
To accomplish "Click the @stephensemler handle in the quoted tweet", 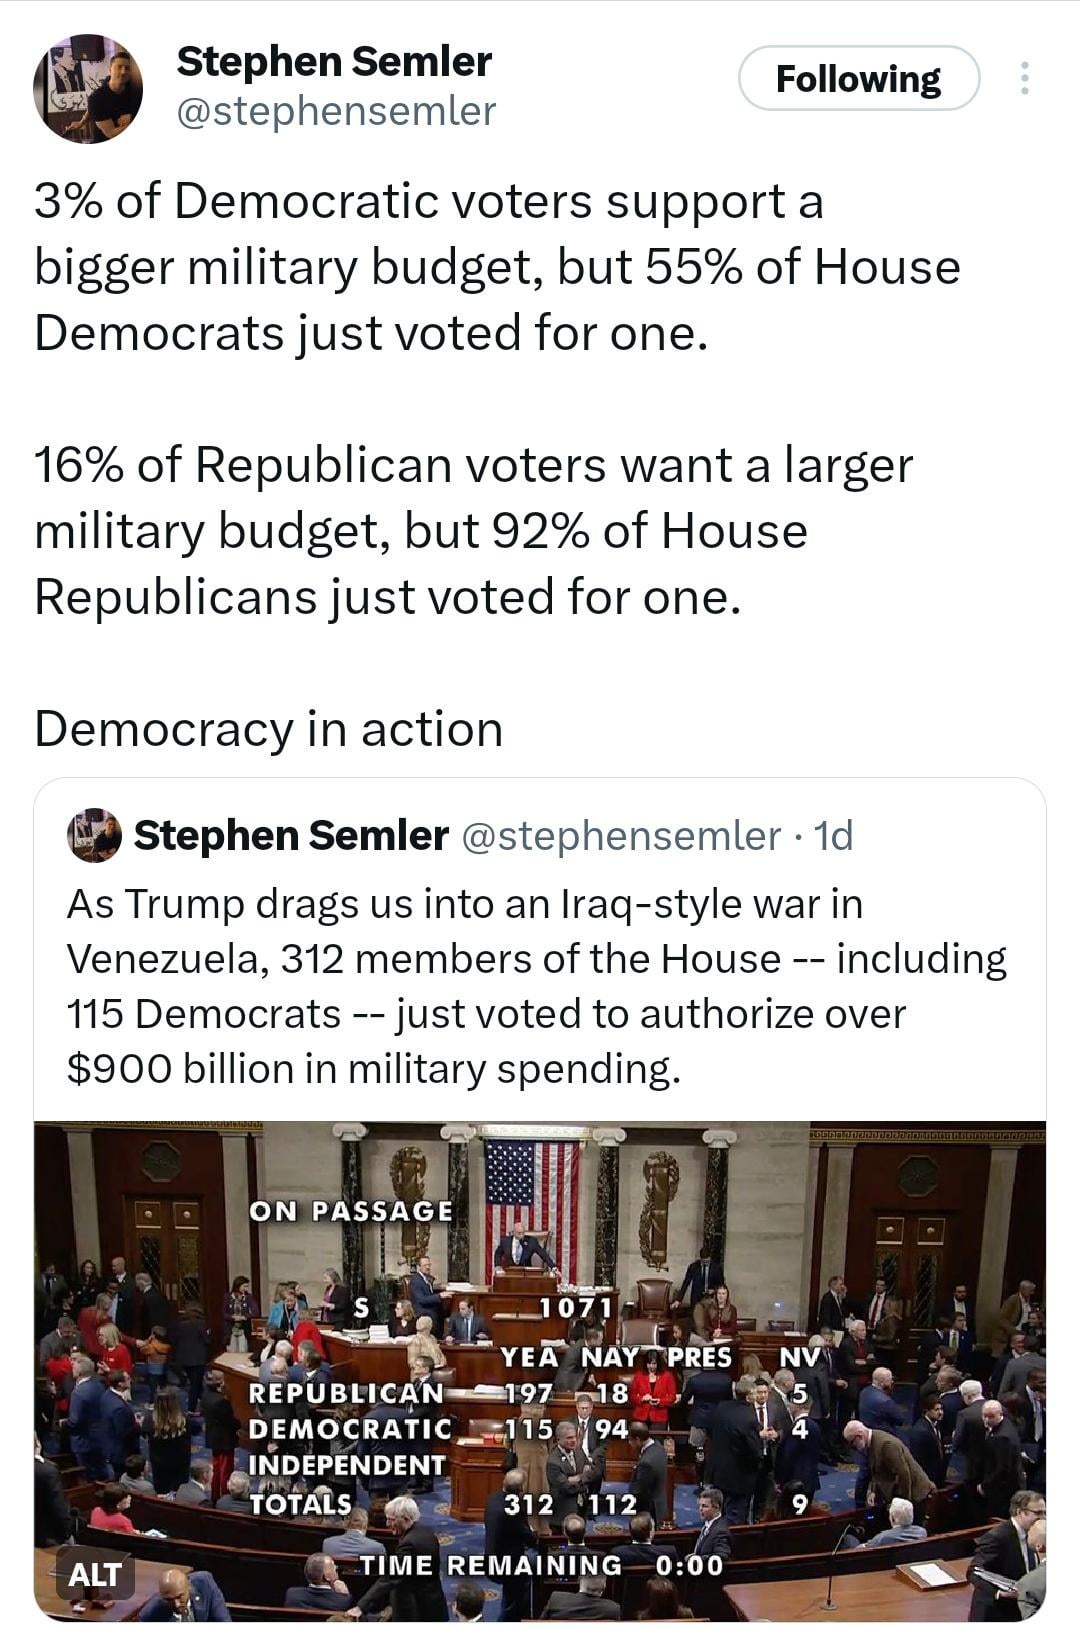I will 620,836.
